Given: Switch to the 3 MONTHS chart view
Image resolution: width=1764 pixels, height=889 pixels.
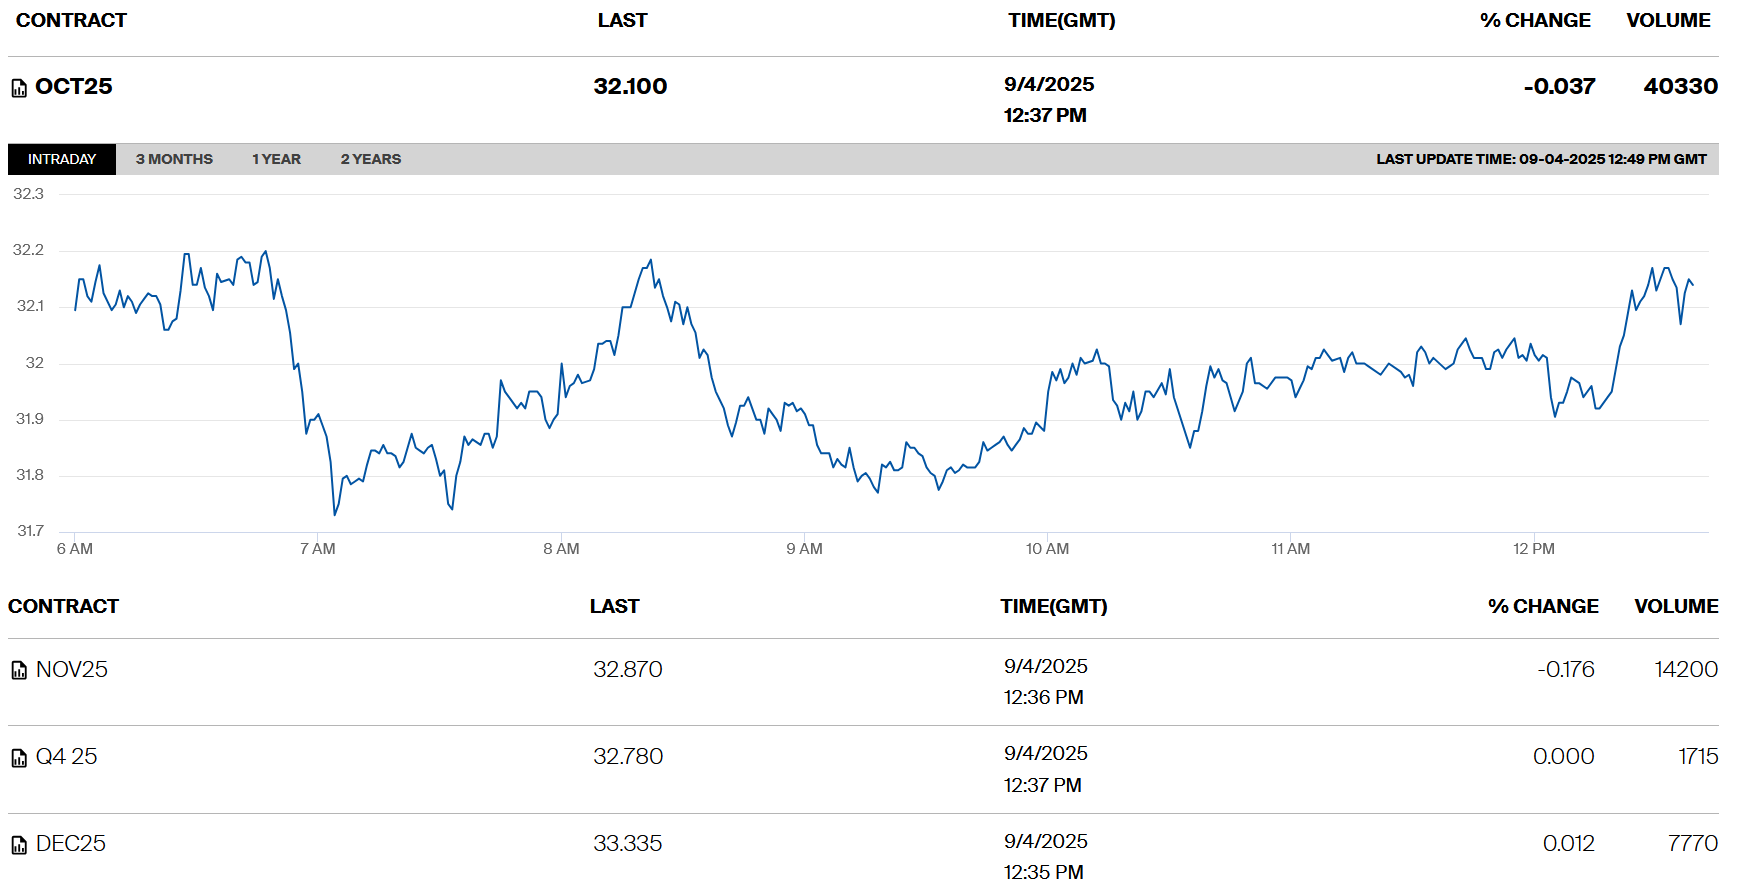Looking at the screenshot, I should (x=174, y=159).
